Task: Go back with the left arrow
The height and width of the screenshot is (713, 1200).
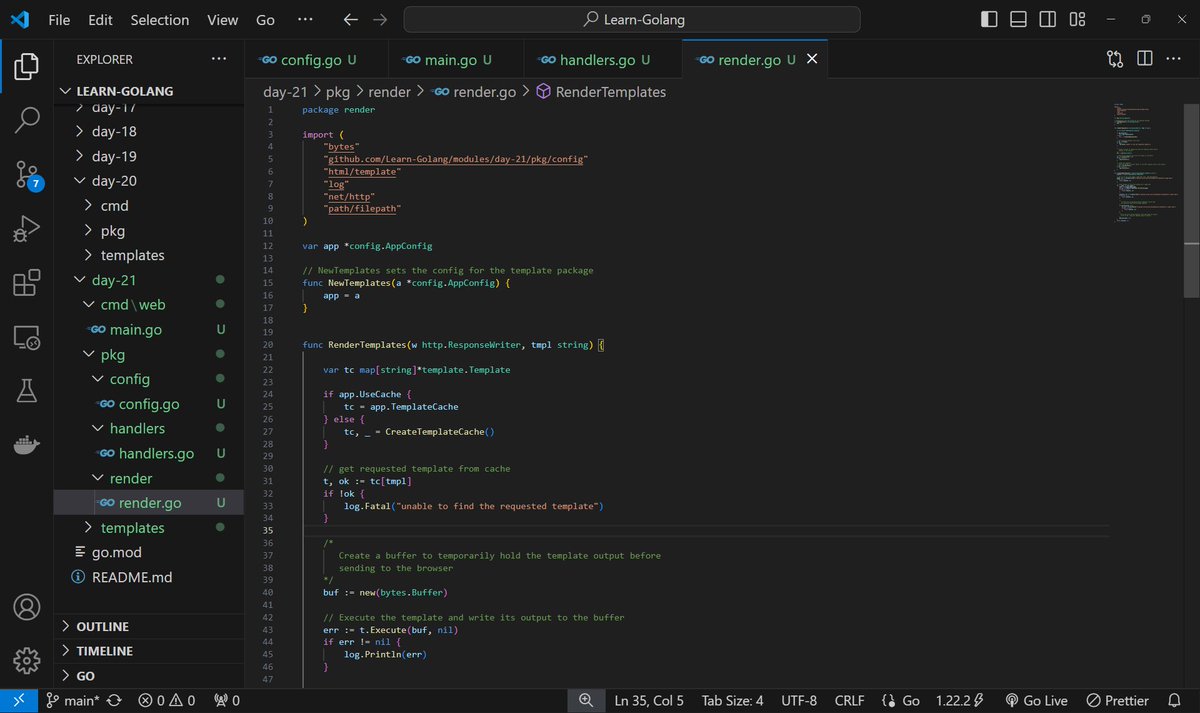Action: tap(349, 19)
